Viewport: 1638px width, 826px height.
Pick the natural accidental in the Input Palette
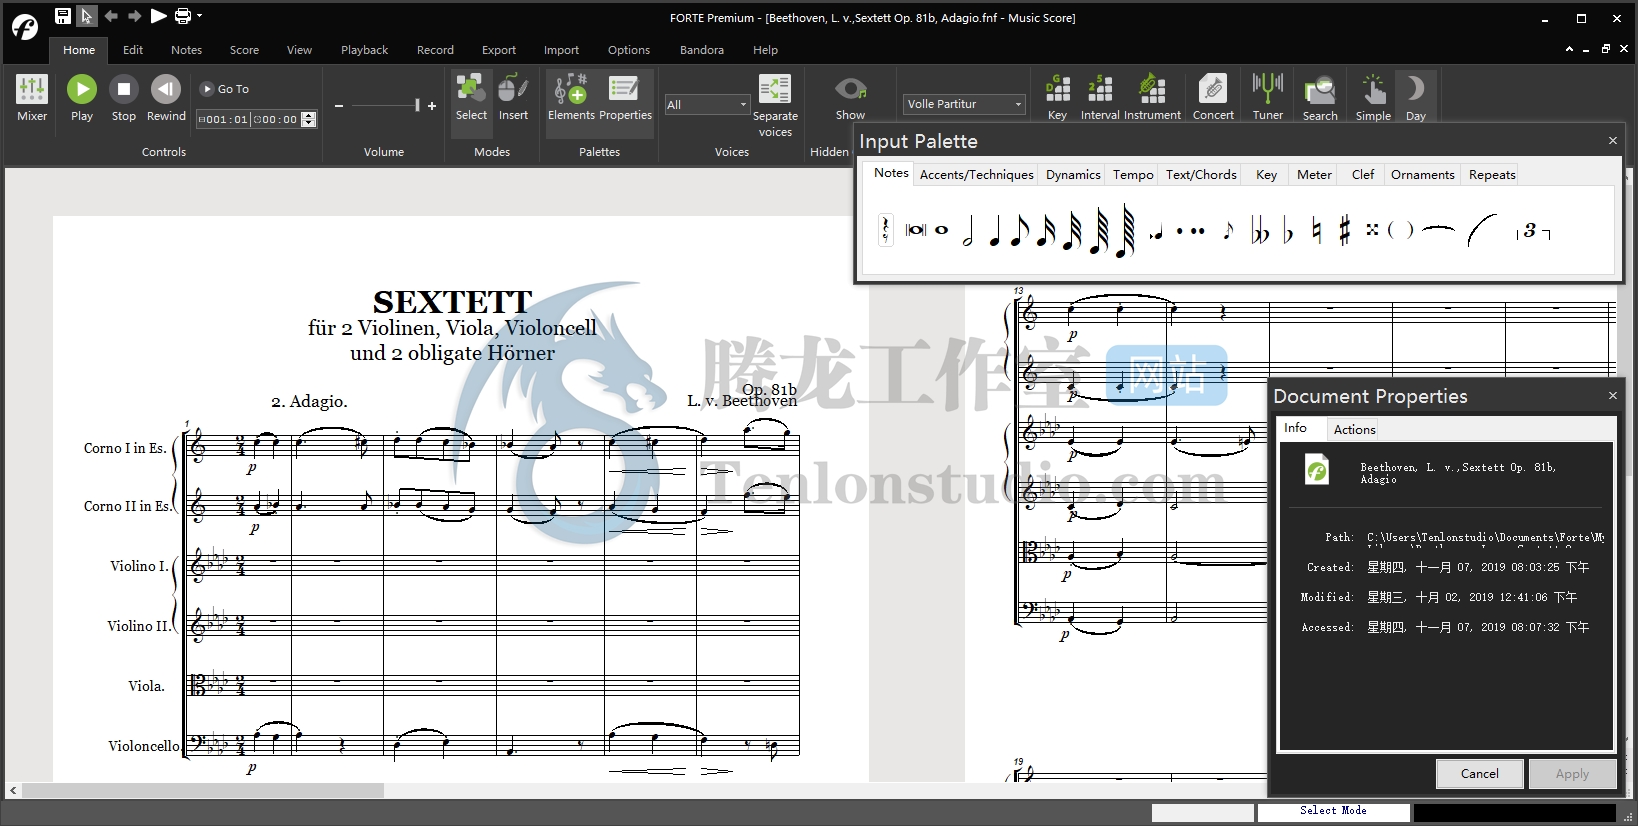pyautogui.click(x=1316, y=231)
